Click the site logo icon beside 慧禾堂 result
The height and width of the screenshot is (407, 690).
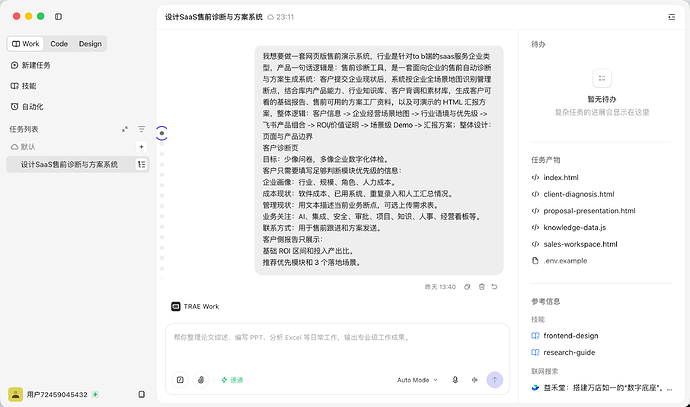click(535, 388)
